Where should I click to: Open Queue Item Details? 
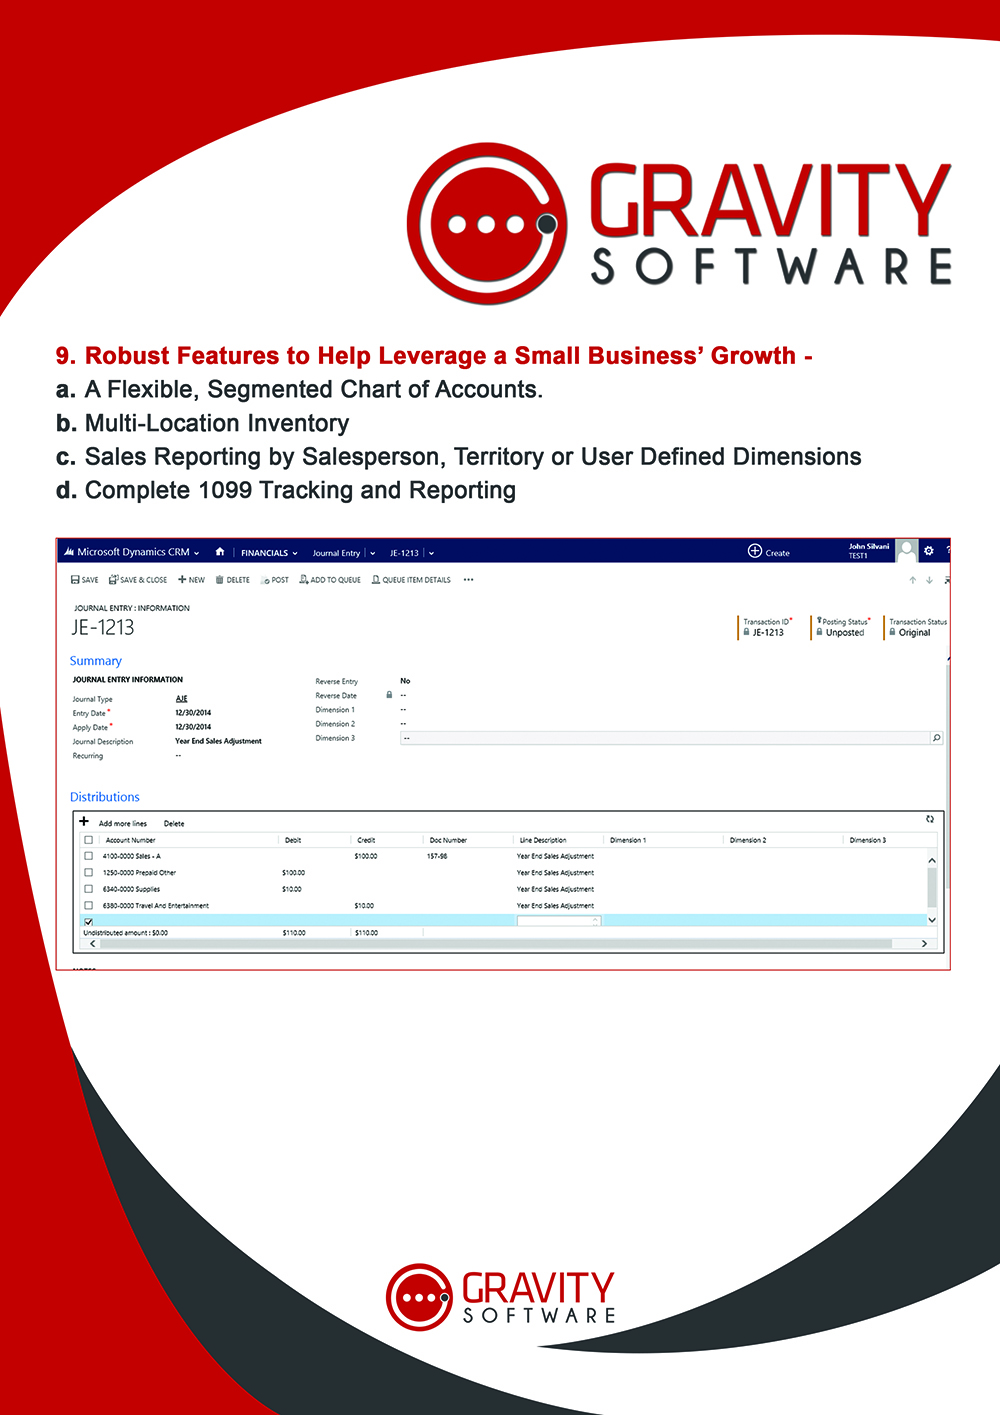point(411,580)
